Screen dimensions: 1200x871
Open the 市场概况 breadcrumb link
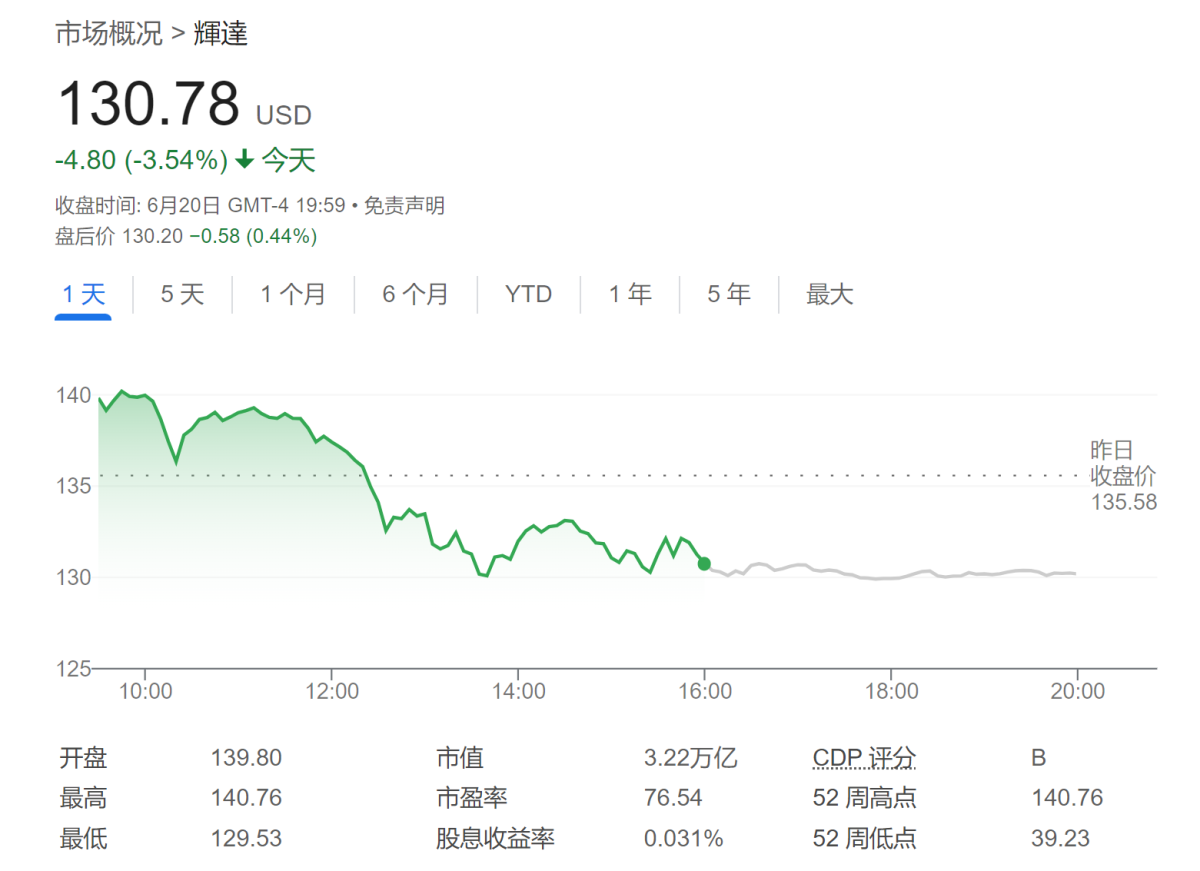coord(107,33)
